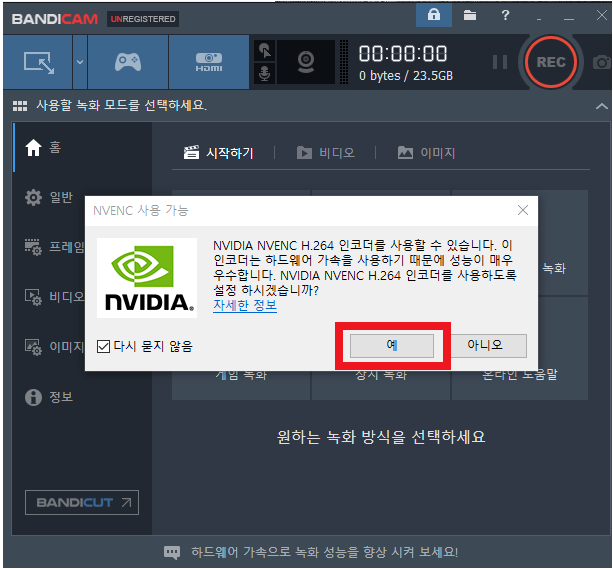This screenshot has height=569, width=613.
Task: Close the NVENC dialog
Action: click(x=523, y=210)
